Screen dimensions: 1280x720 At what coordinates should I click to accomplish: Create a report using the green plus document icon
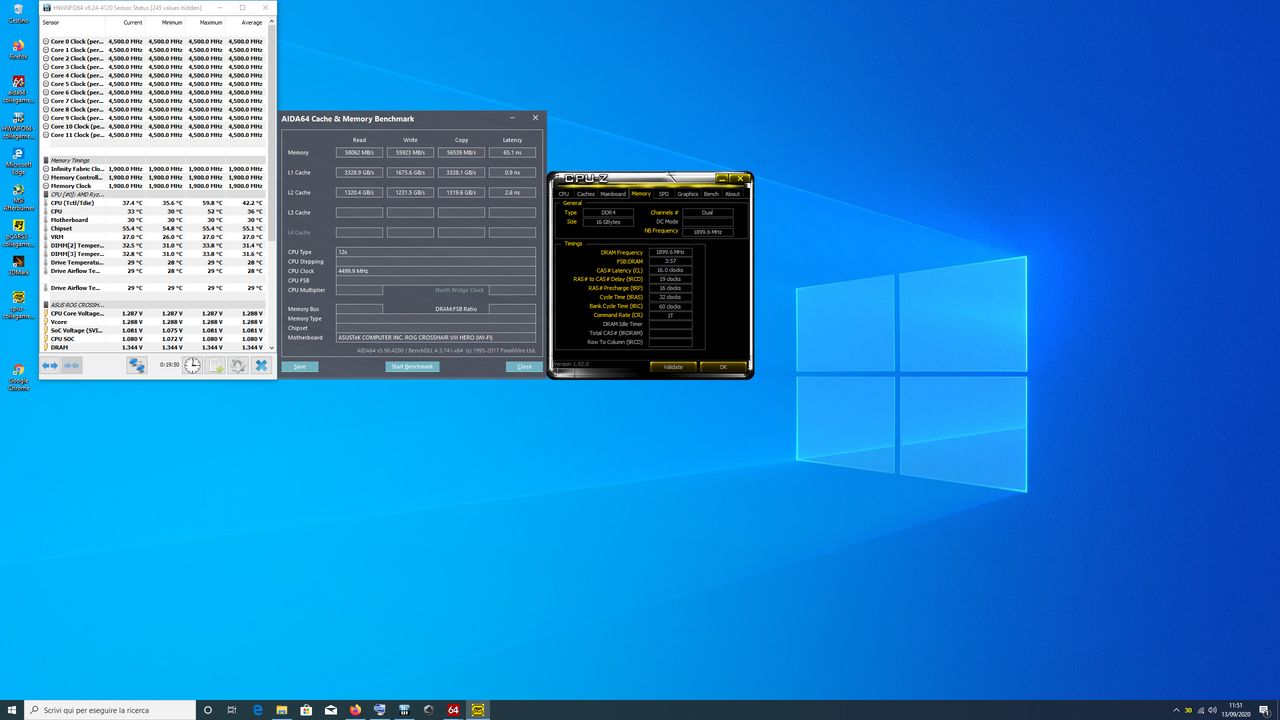click(214, 366)
